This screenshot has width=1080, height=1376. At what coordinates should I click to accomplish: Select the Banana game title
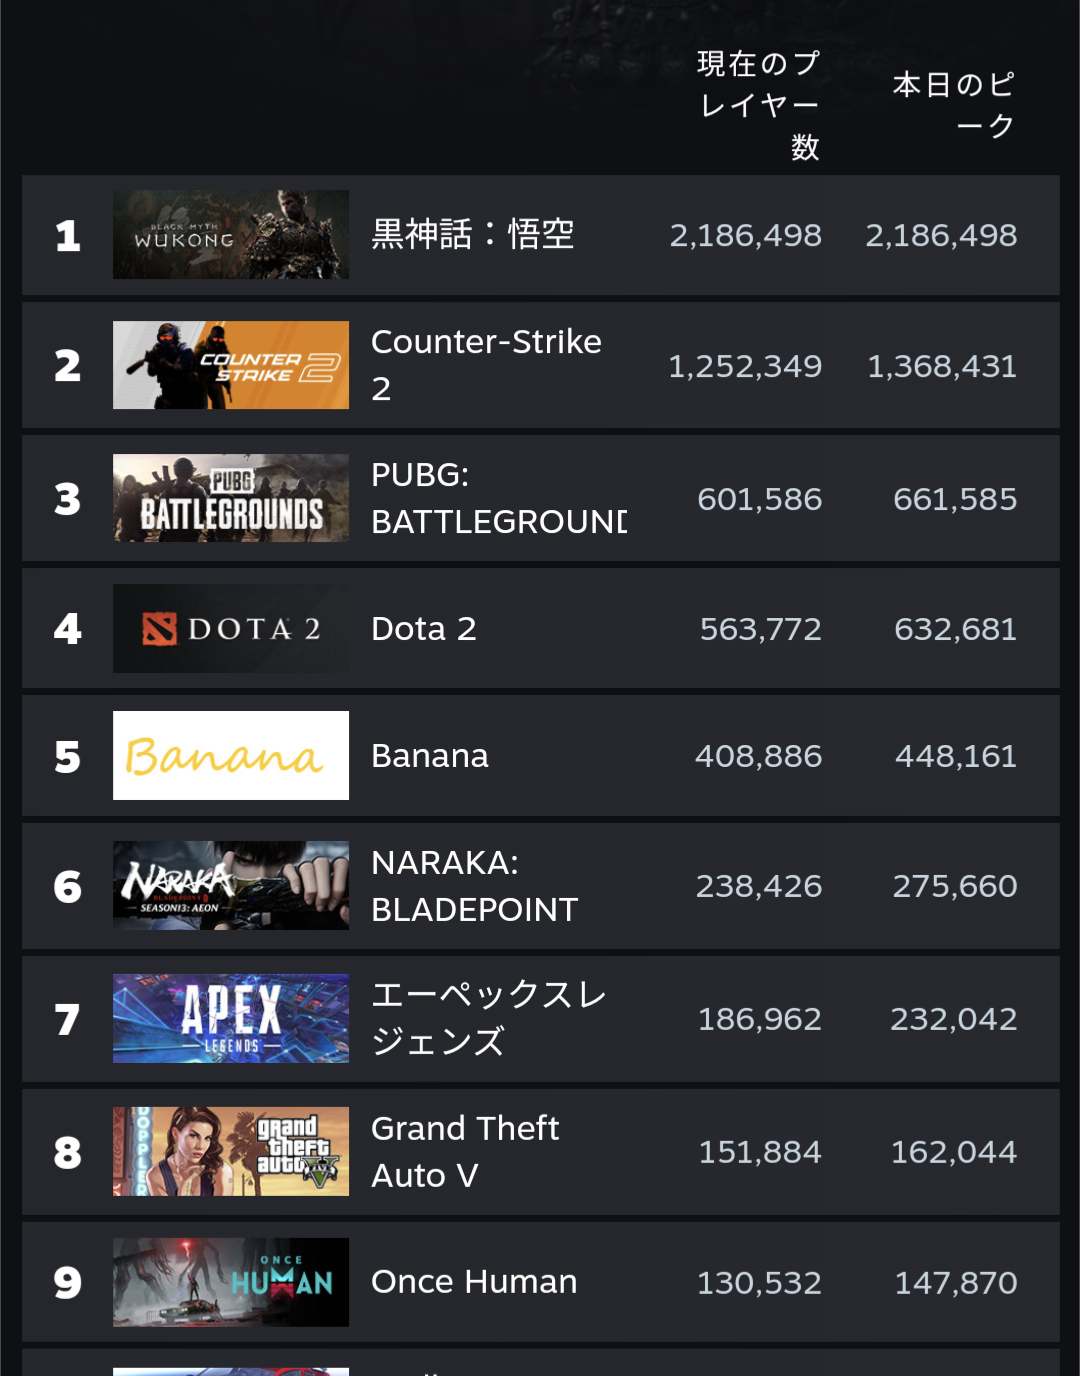[430, 756]
